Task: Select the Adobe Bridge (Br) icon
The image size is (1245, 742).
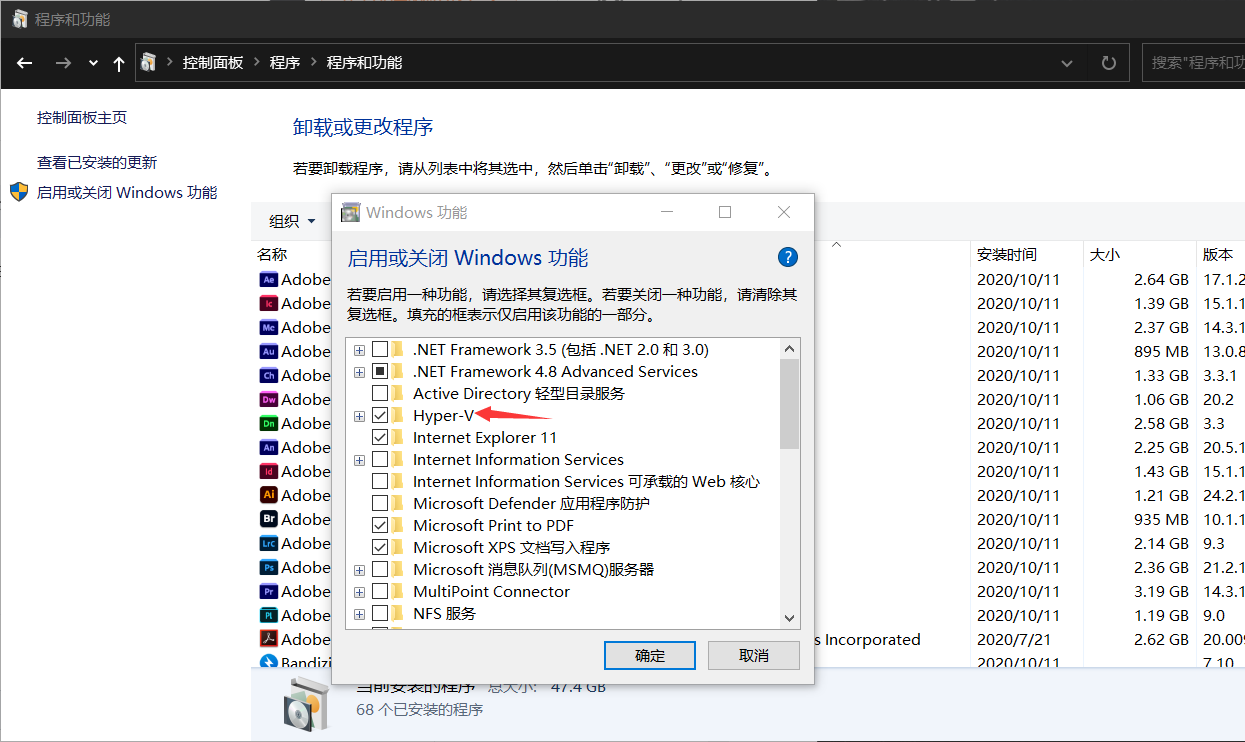Action: (x=268, y=519)
